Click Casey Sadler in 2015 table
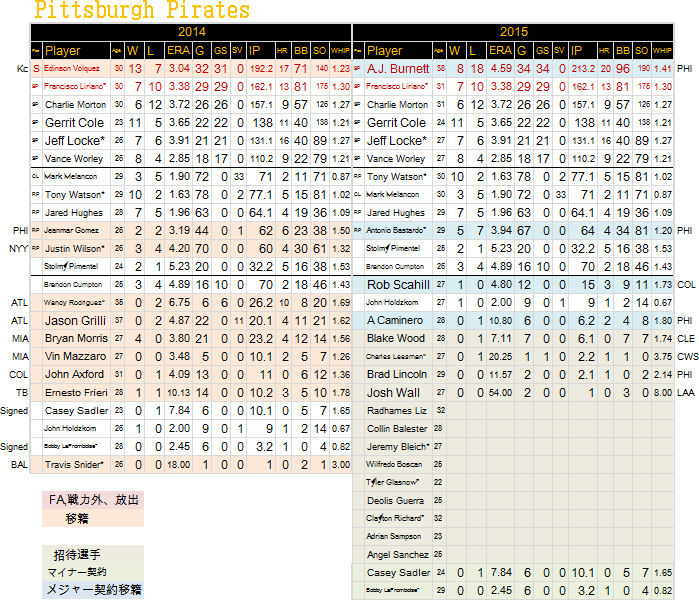 tap(398, 572)
